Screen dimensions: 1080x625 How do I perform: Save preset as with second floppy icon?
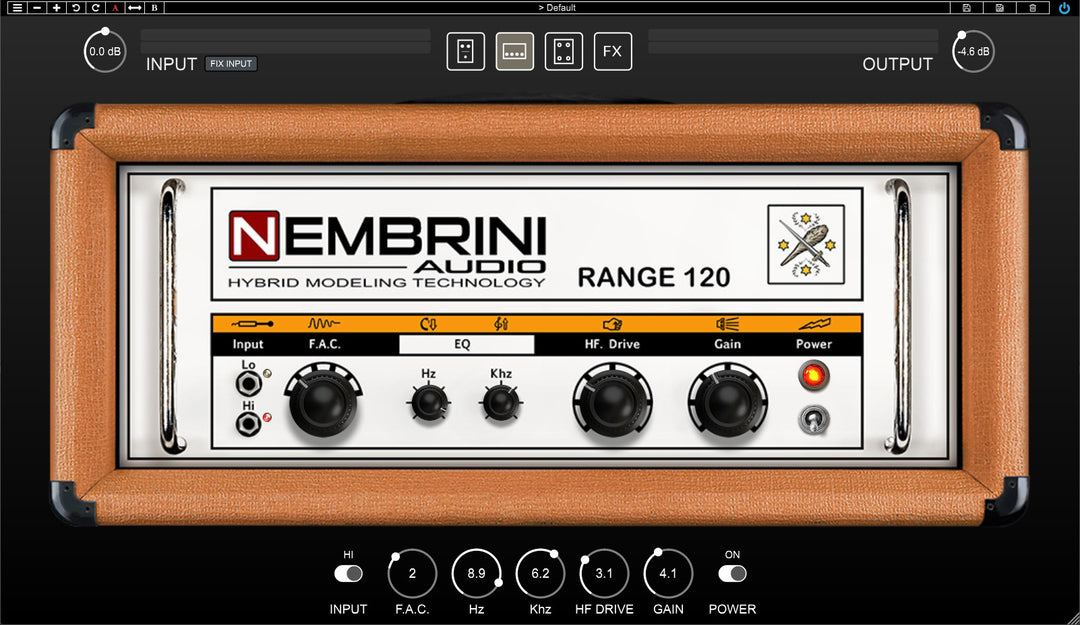(x=999, y=8)
